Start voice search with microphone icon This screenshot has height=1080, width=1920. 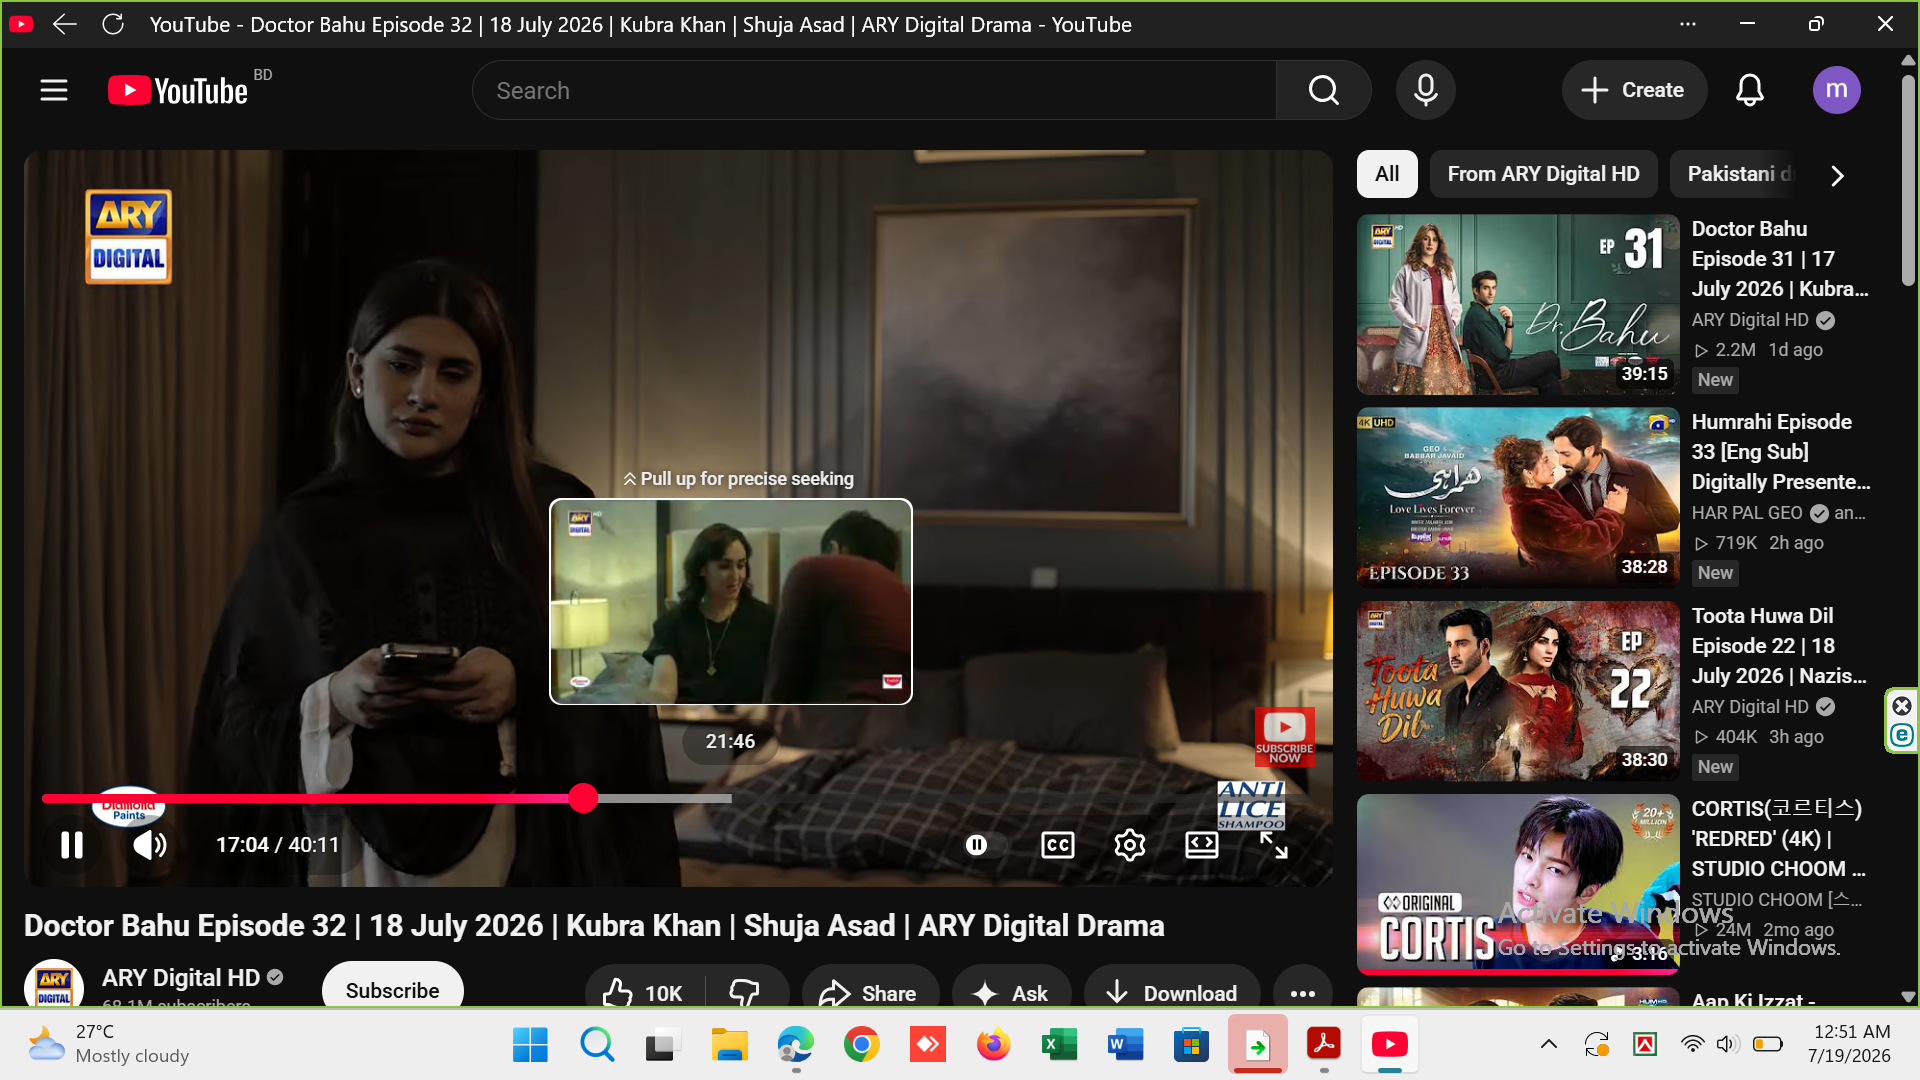click(x=1426, y=90)
